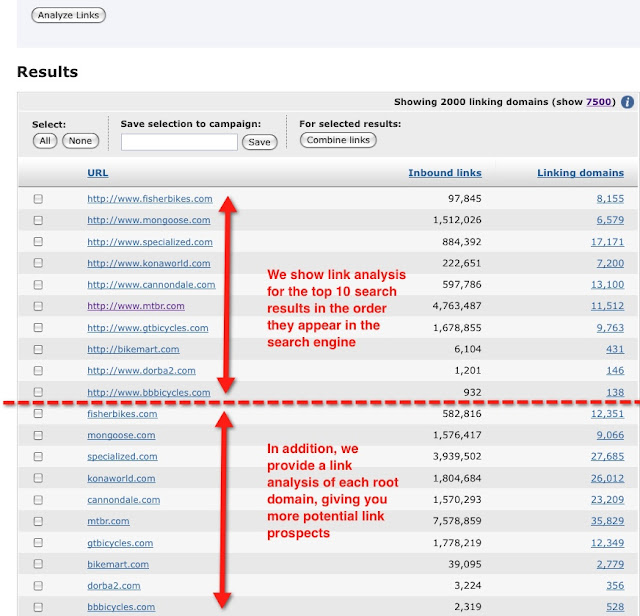Sort by Linking domains column header
640x616 pixels.
[x=580, y=173]
